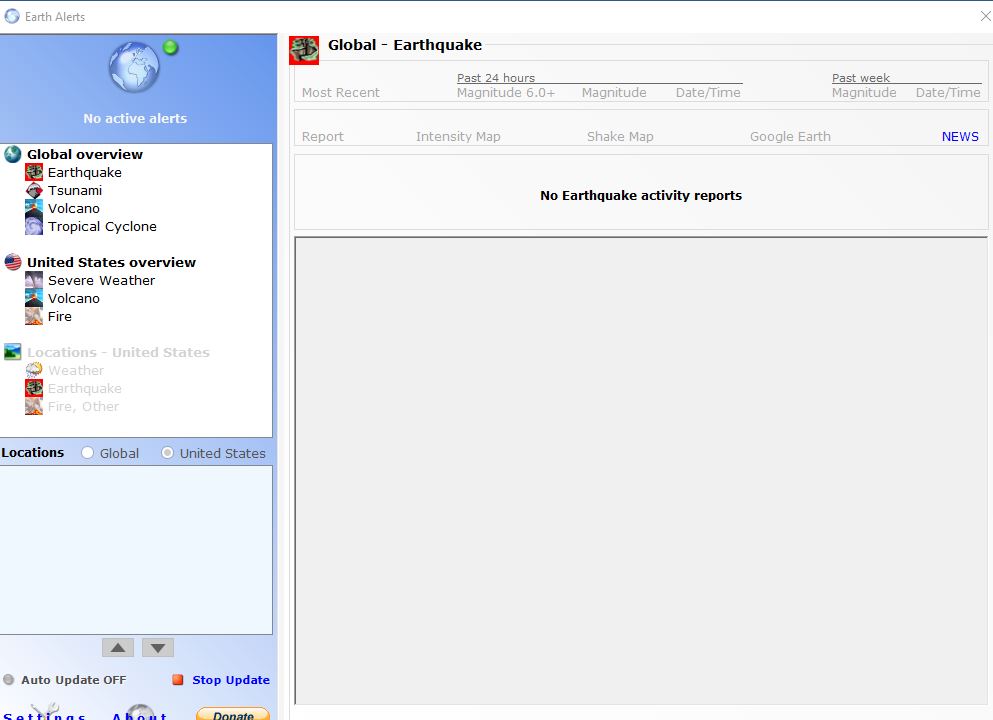
Task: Click the green status indicator dot
Action: [x=170, y=47]
